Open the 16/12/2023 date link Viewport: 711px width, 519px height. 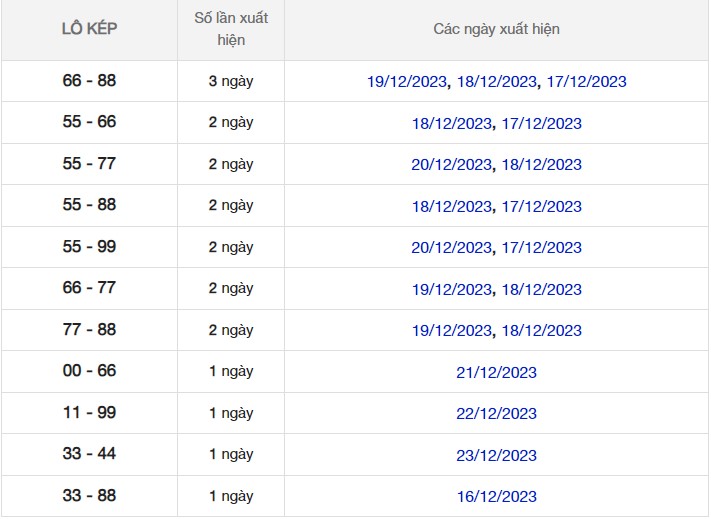click(496, 496)
